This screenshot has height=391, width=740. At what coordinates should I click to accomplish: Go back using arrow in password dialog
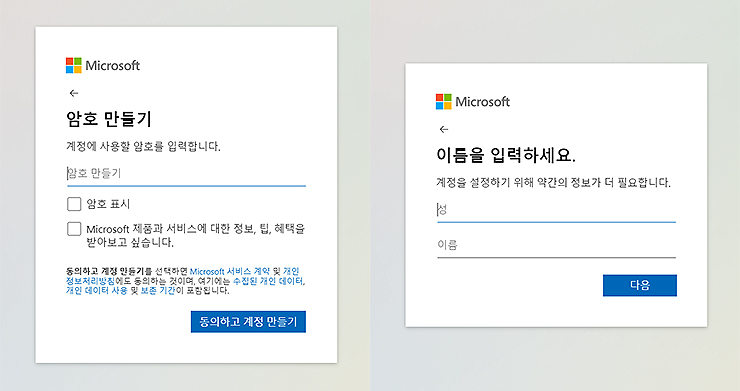74,93
